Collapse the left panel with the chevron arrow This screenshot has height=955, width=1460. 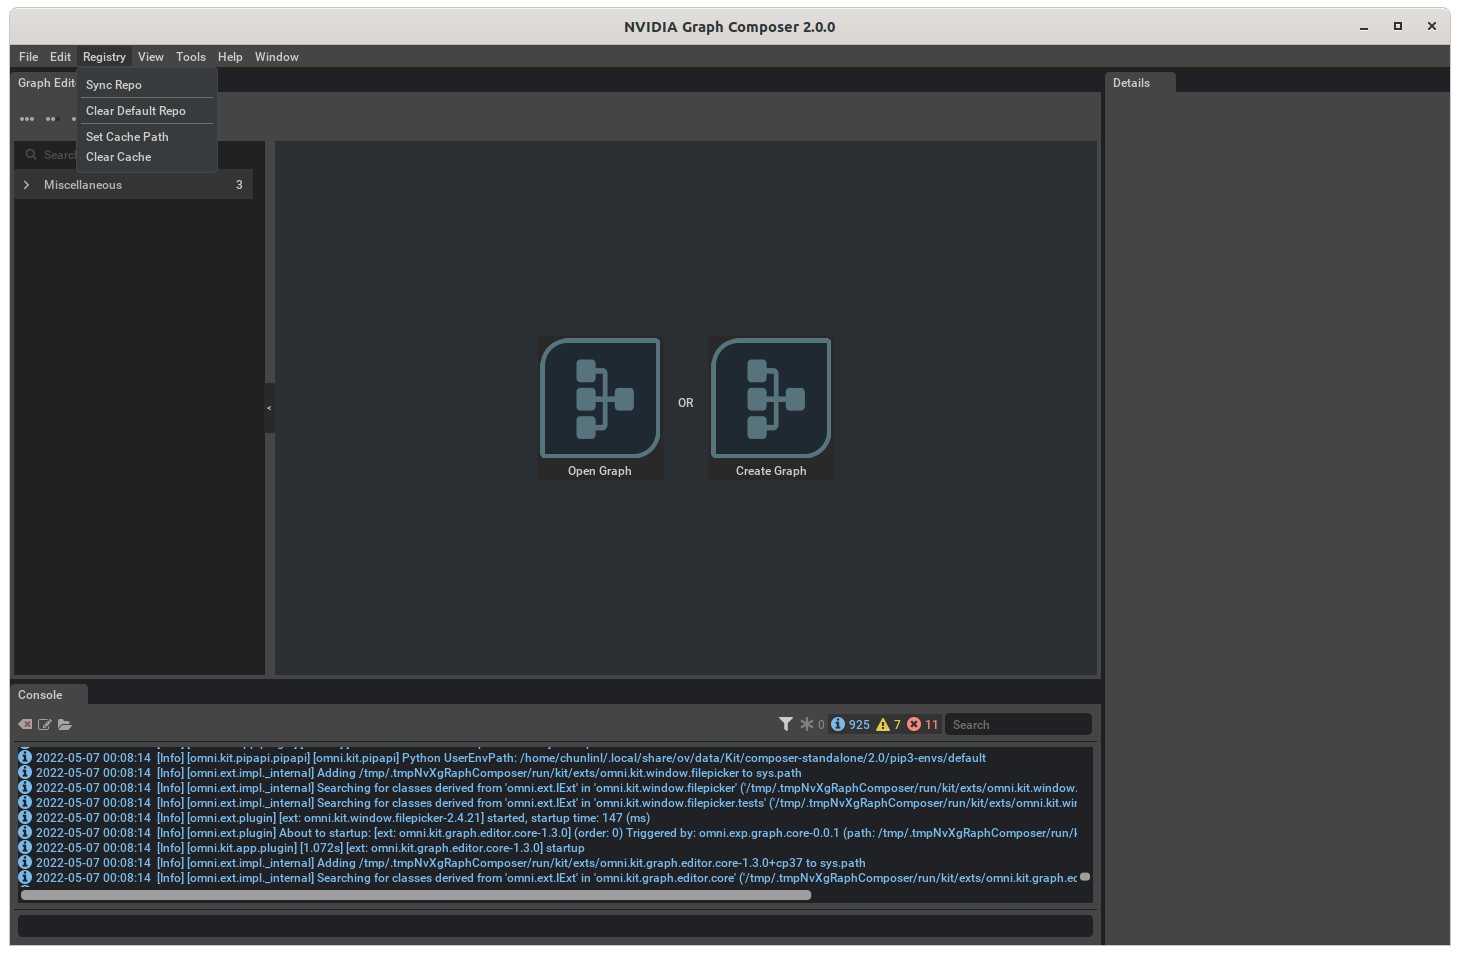tap(268, 408)
